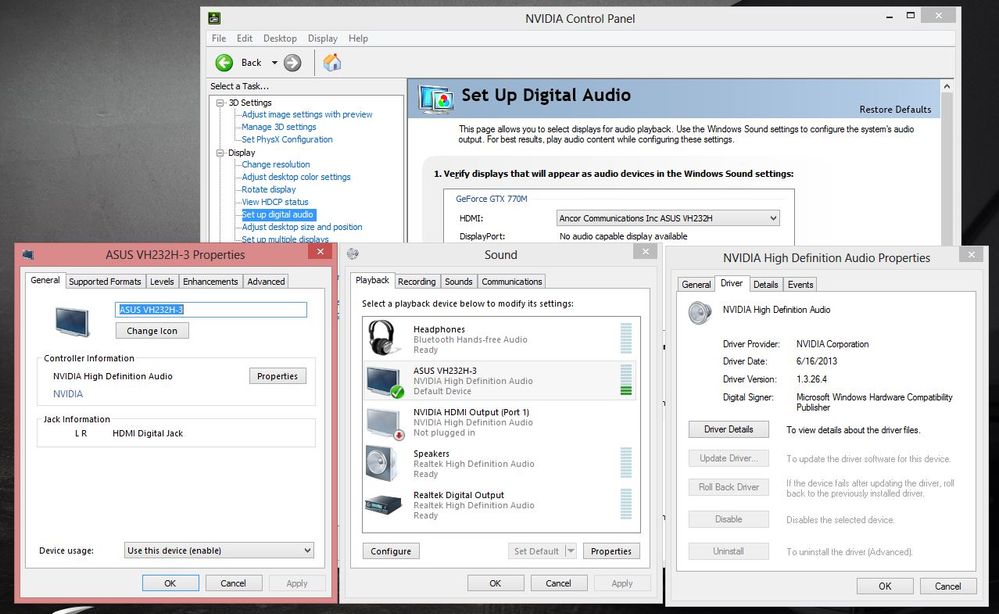Open the Desktop menu
The image size is (999, 614).
pyautogui.click(x=280, y=38)
